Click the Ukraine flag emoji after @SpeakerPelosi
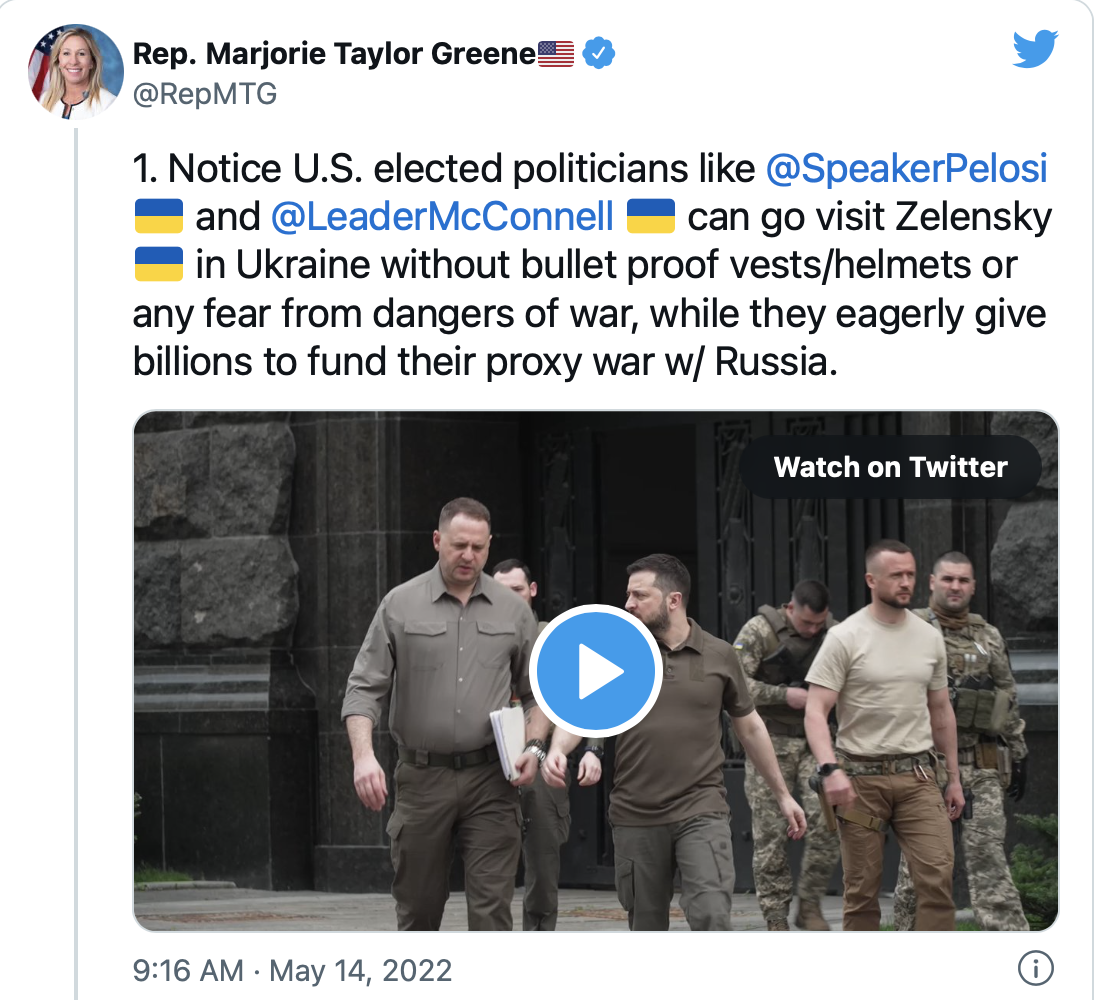The height and width of the screenshot is (1000, 1094). [159, 216]
